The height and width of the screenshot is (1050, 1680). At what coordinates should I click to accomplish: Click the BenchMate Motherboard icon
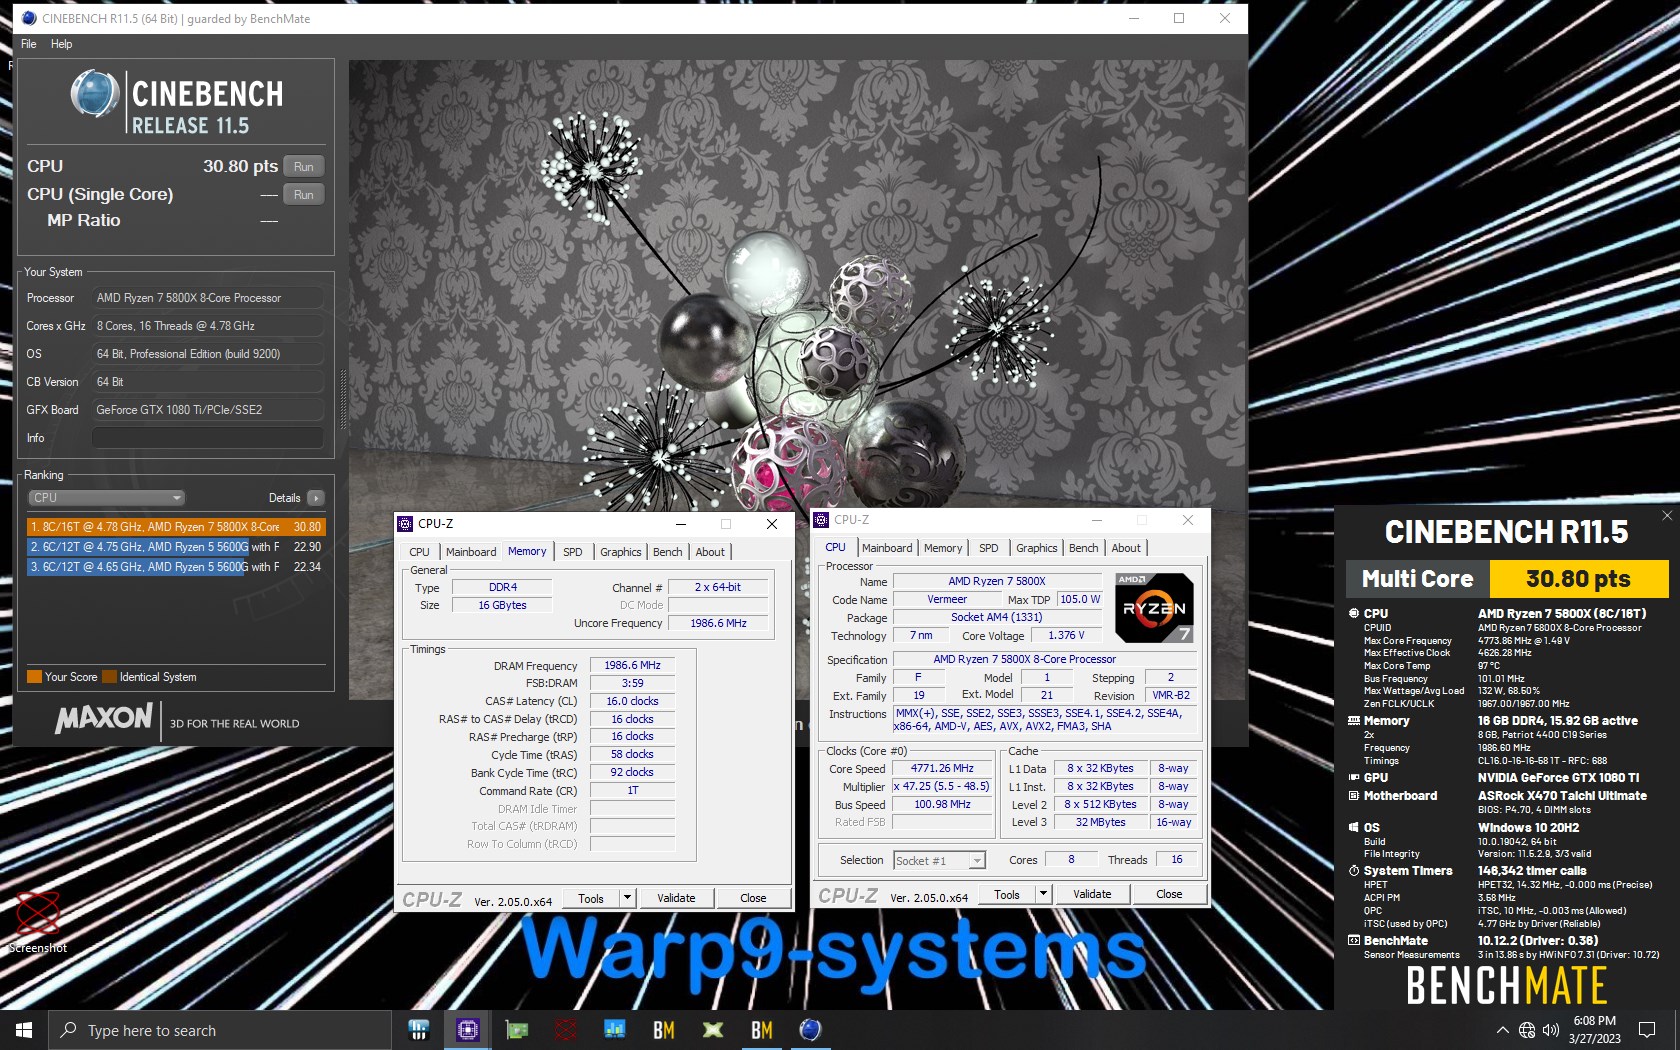click(1354, 796)
